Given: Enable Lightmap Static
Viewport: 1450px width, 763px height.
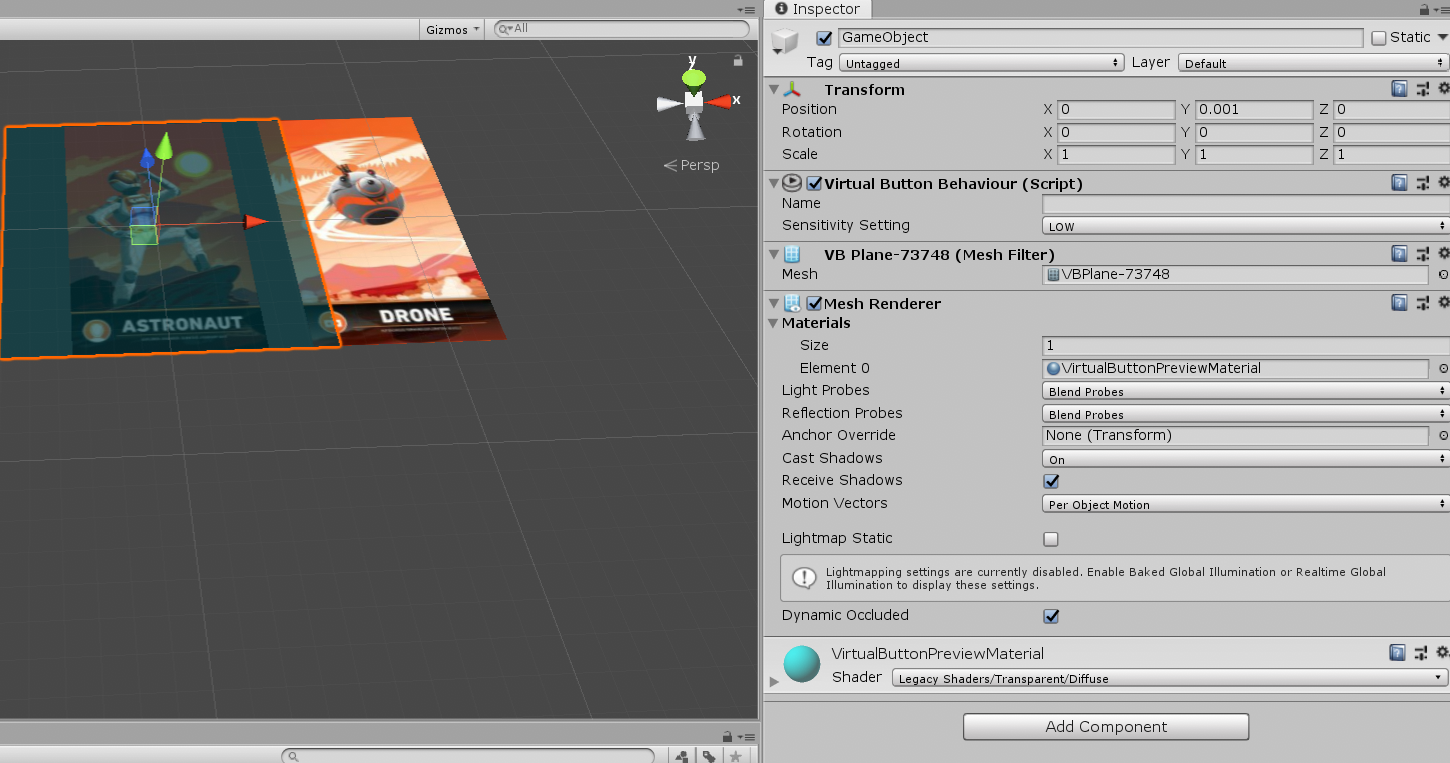Looking at the screenshot, I should coord(1050,539).
